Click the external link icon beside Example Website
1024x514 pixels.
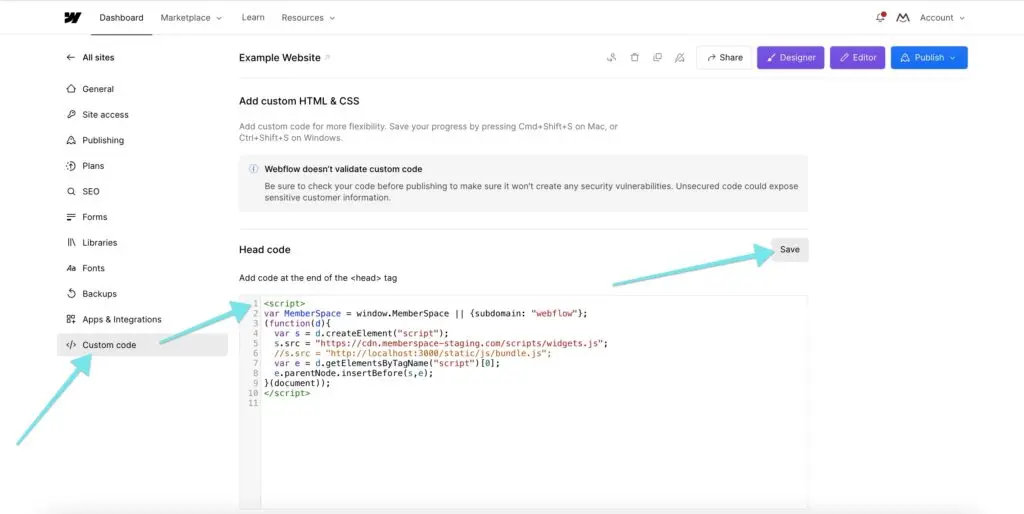point(328,57)
